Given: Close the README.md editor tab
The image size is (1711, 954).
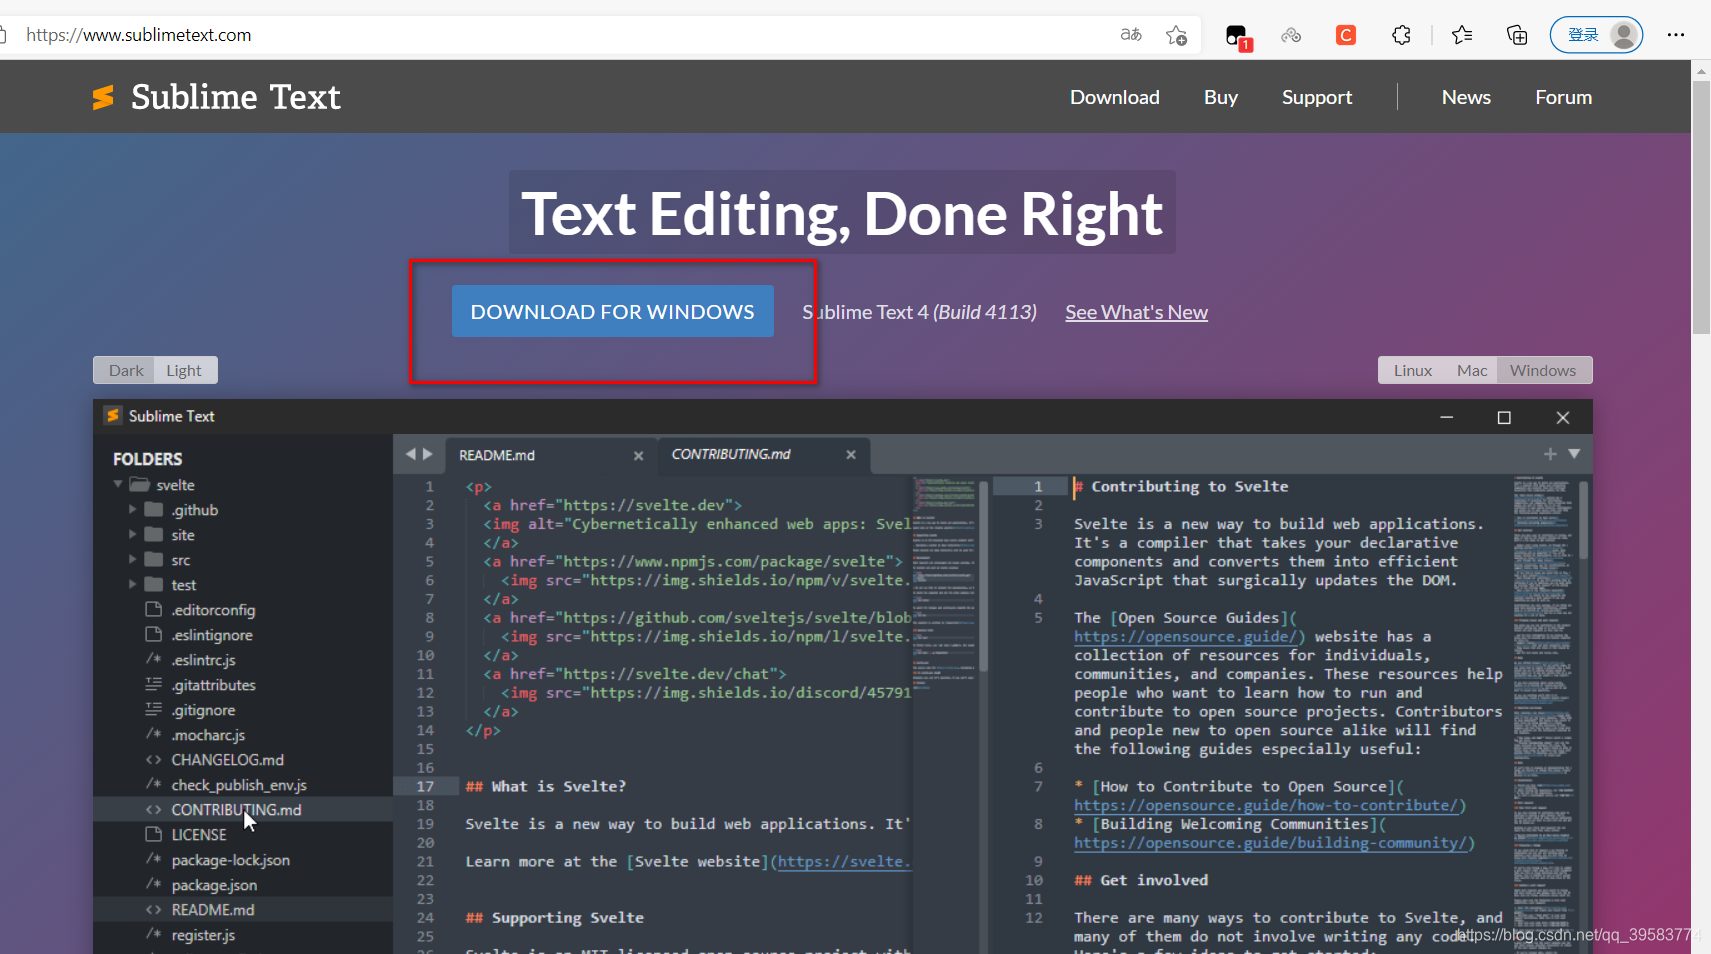Looking at the screenshot, I should coord(638,455).
